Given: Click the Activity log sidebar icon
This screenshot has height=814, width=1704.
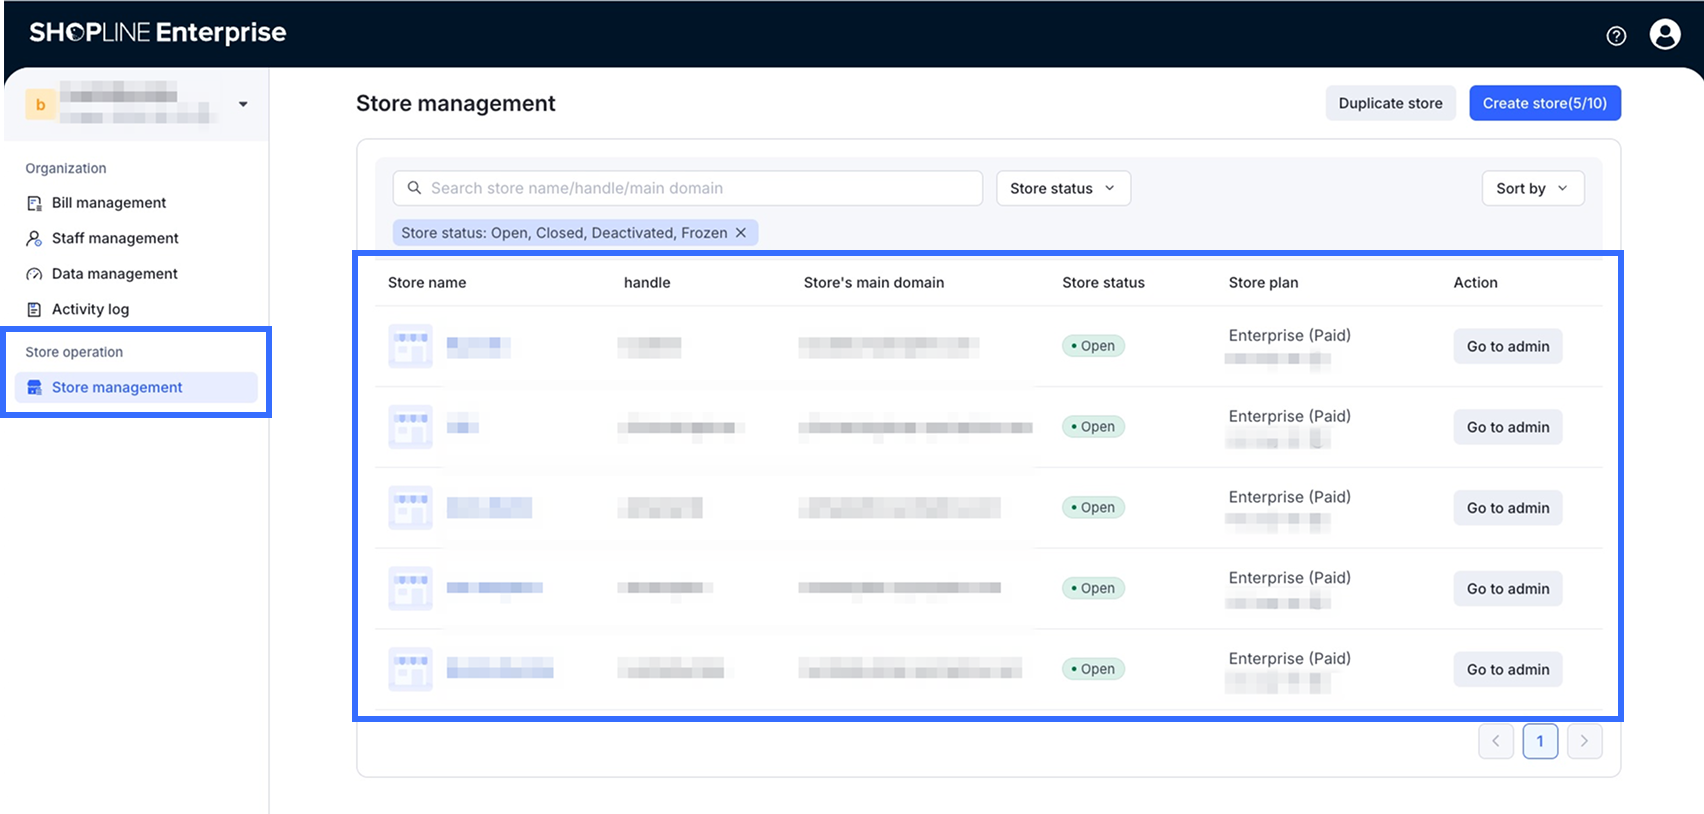Looking at the screenshot, I should coord(34,310).
